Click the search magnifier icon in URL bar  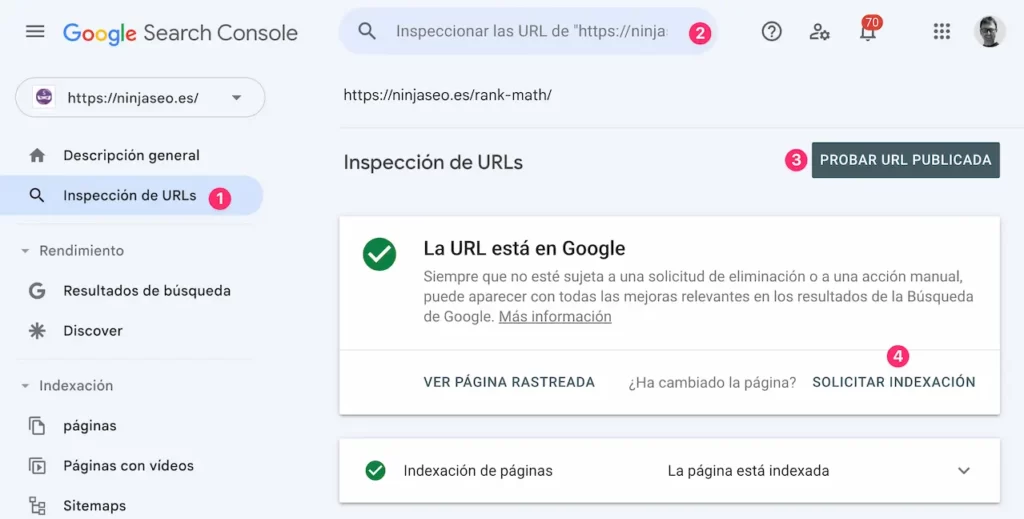(367, 31)
